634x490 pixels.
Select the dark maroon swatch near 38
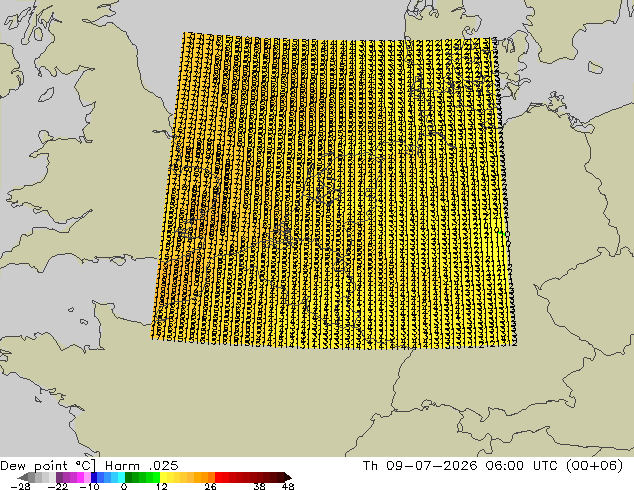260,477
